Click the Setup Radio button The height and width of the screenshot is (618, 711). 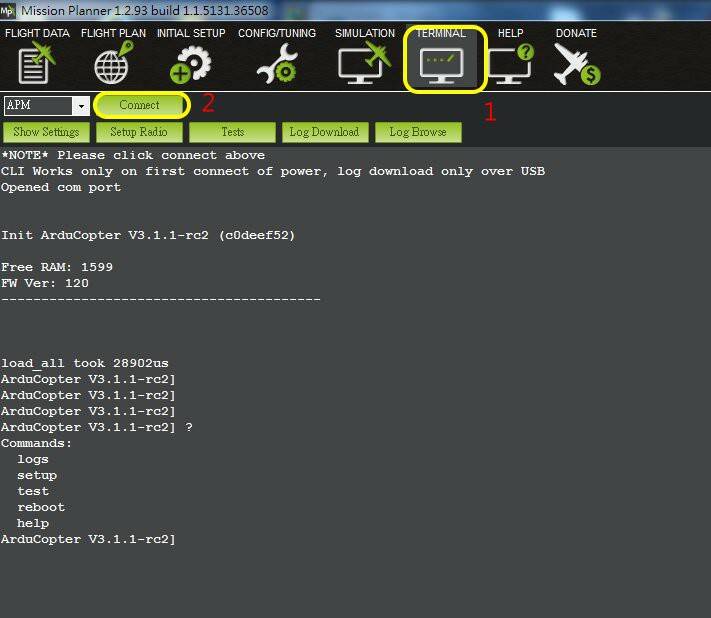pyautogui.click(x=139, y=132)
